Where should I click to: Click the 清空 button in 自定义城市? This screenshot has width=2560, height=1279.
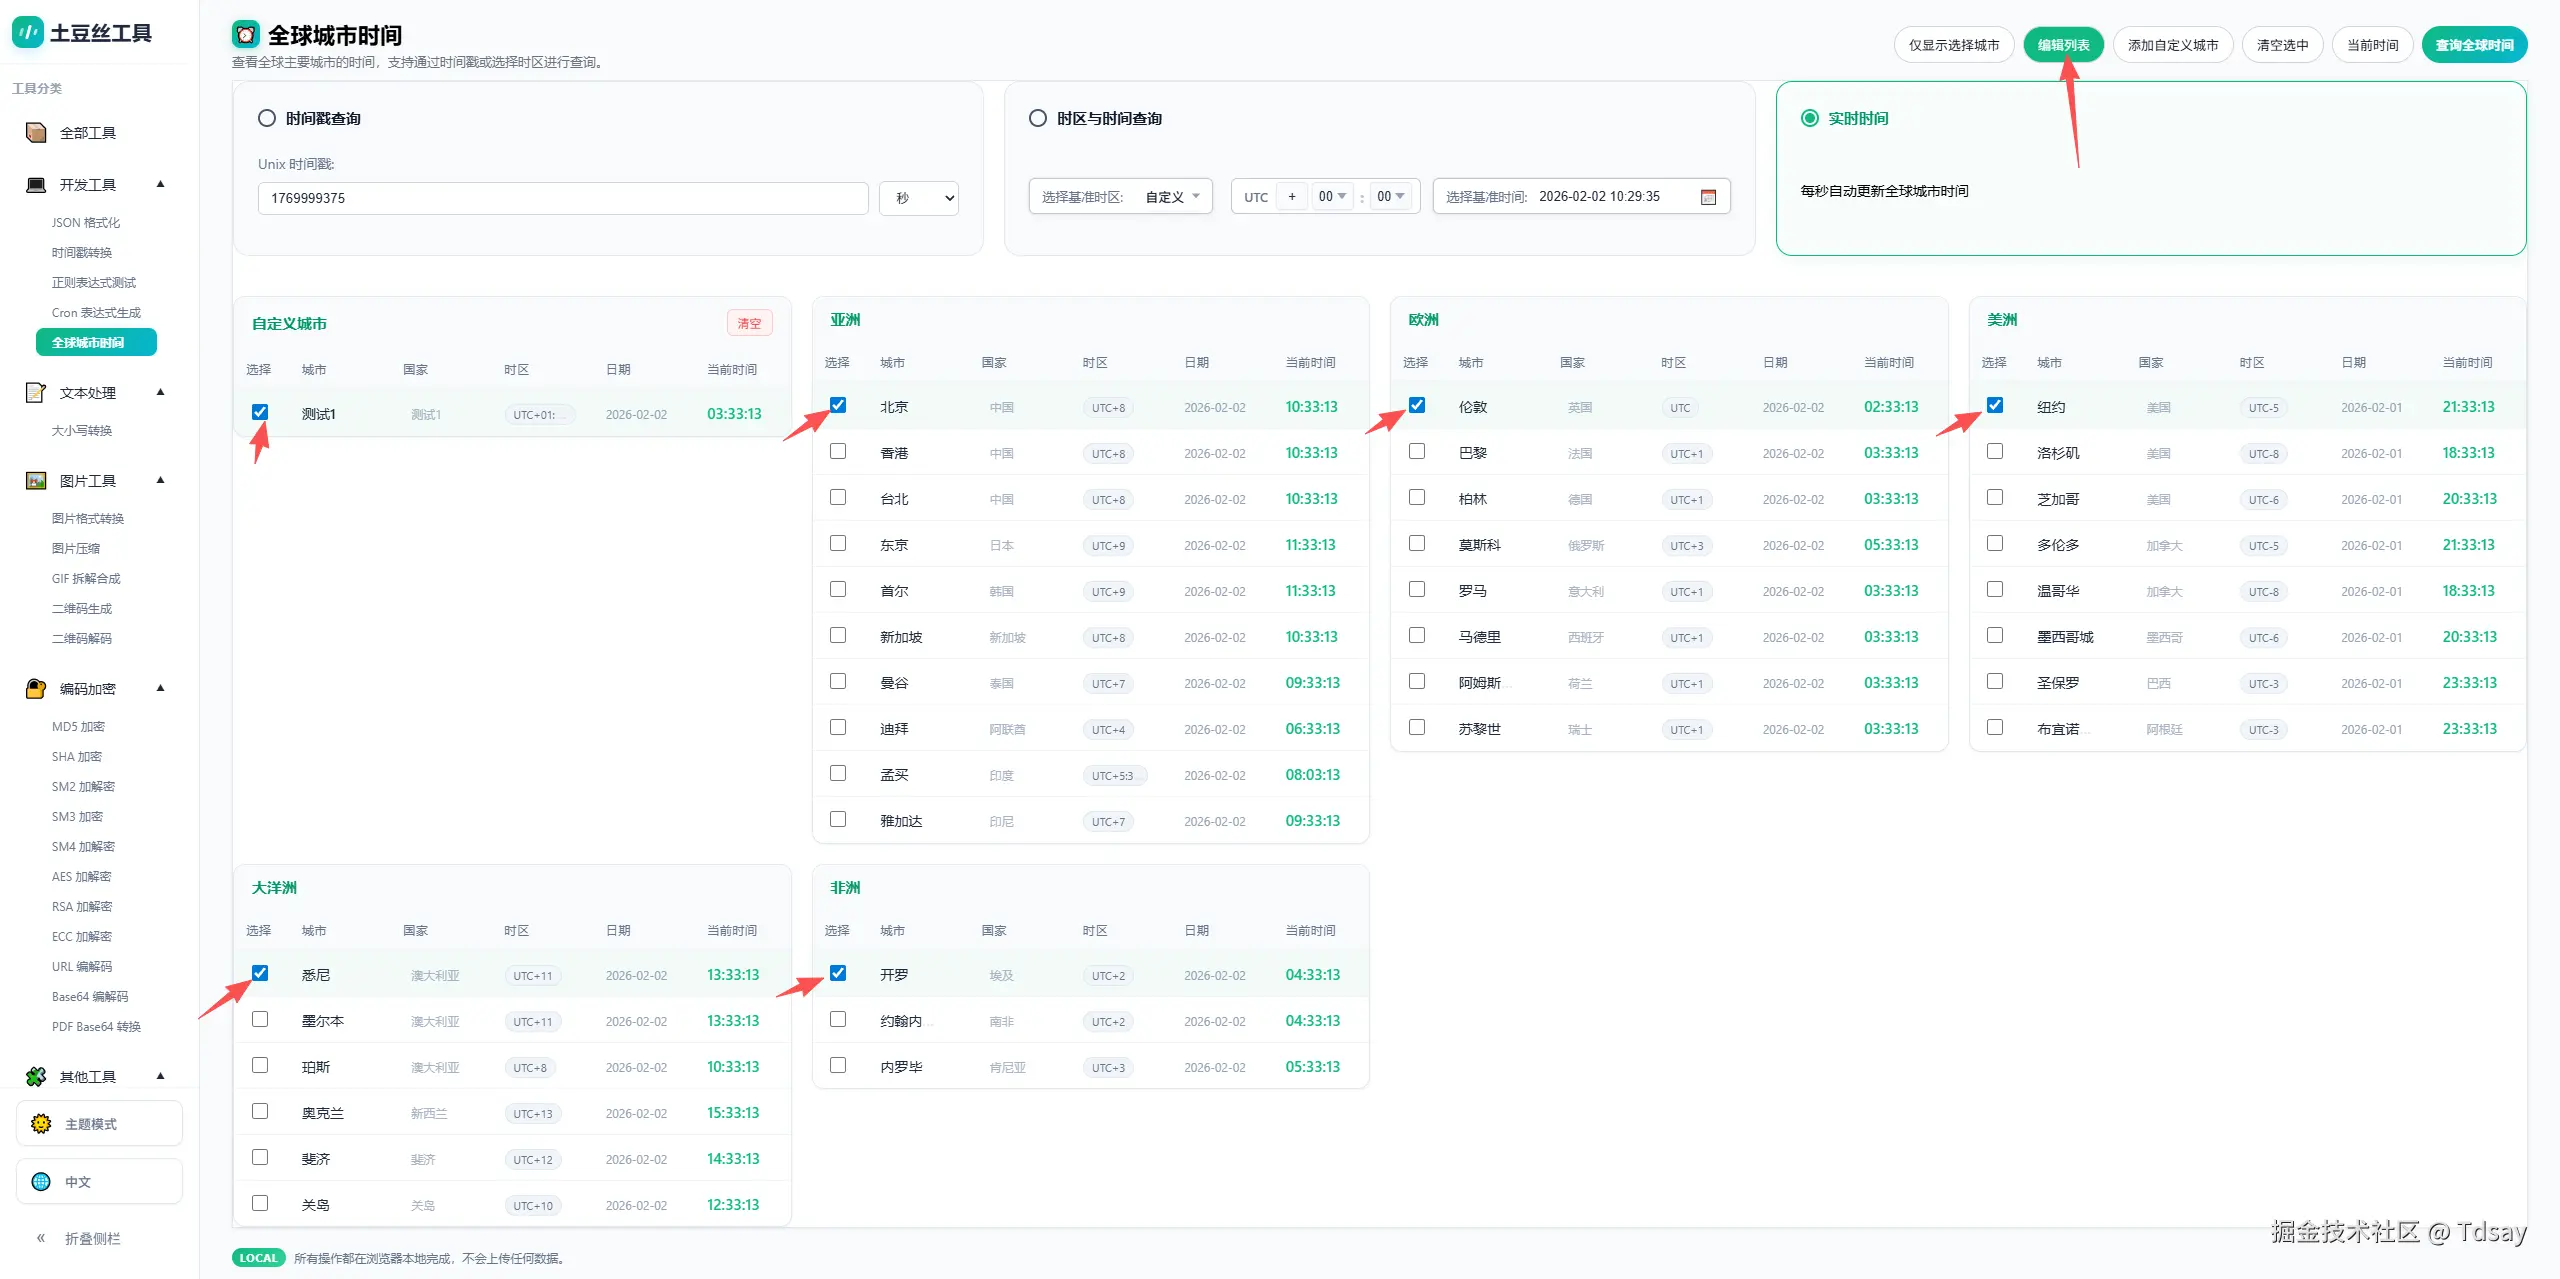(749, 324)
